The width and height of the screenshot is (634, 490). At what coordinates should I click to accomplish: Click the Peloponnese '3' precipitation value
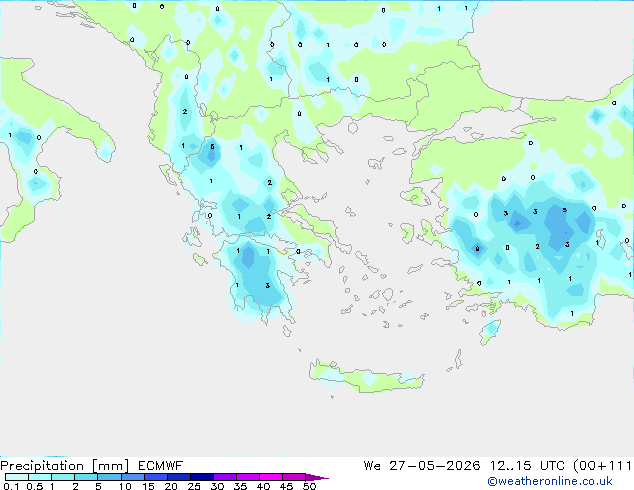pos(267,285)
